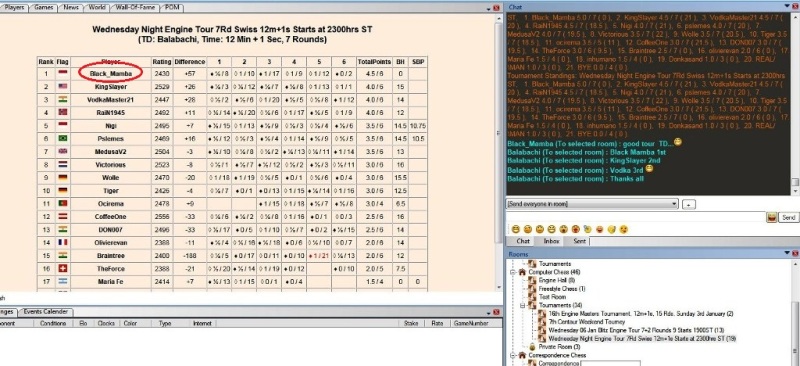The image size is (800, 366).
Task: Click the flag icon in TheForce's row
Action: (x=63, y=268)
